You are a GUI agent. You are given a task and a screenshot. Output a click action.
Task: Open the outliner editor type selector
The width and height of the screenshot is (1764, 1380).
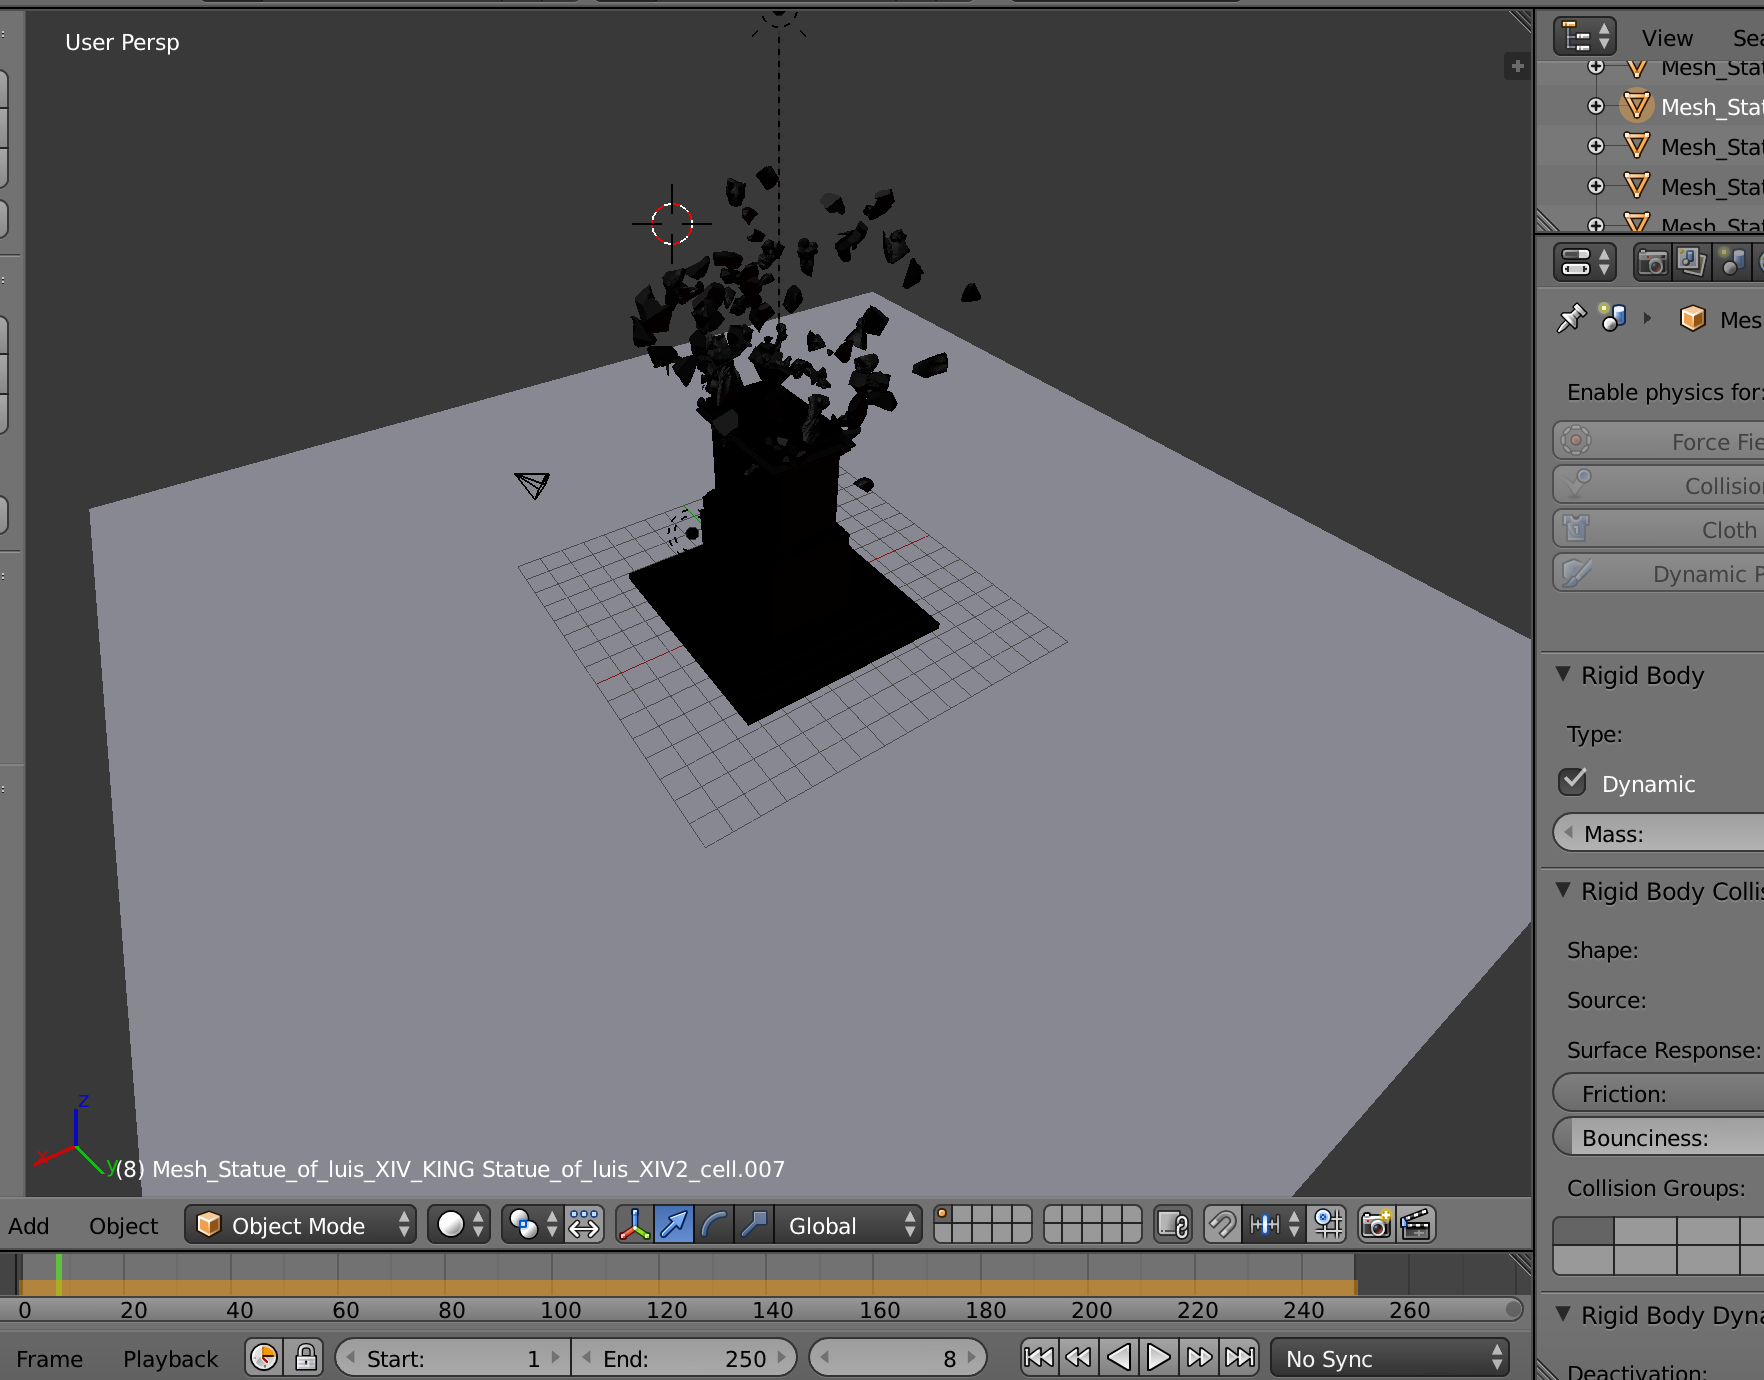1584,37
